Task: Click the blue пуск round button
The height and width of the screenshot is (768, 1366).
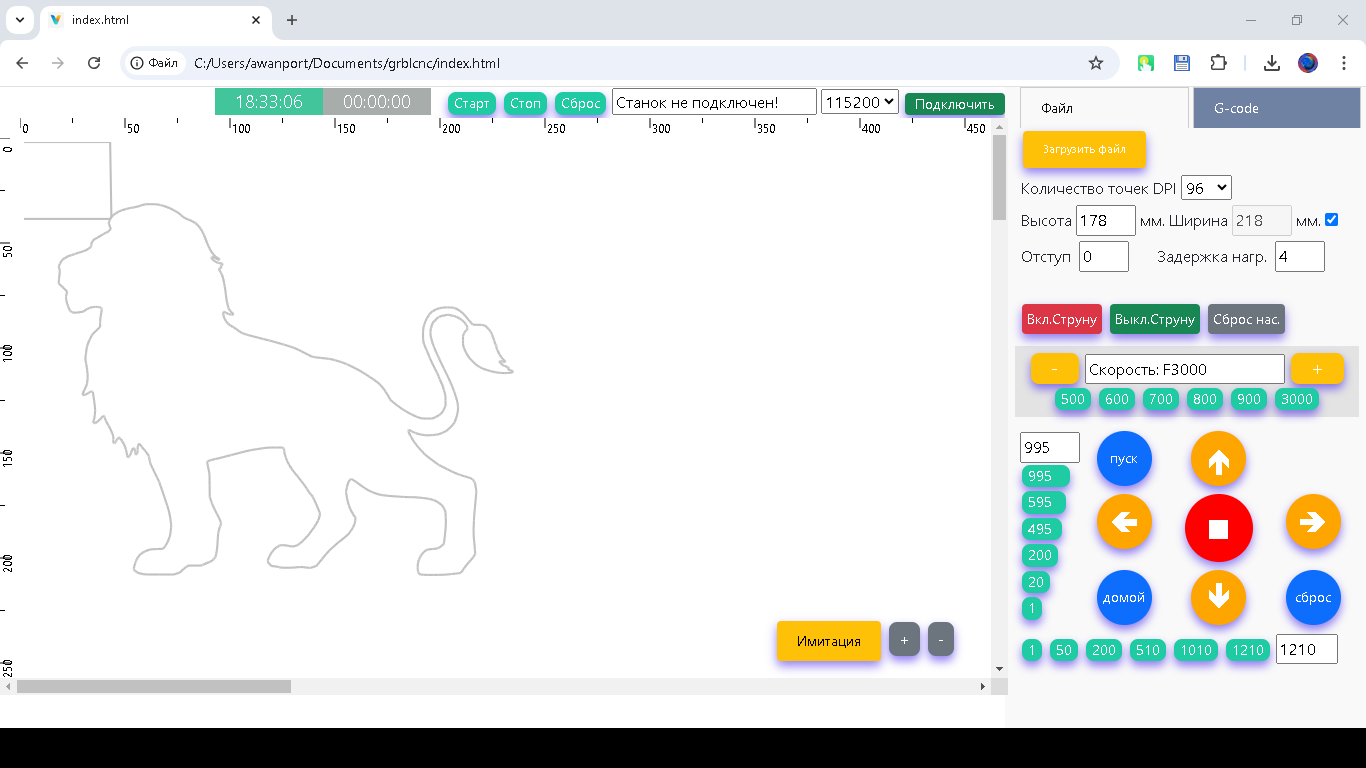Action: [1124, 459]
